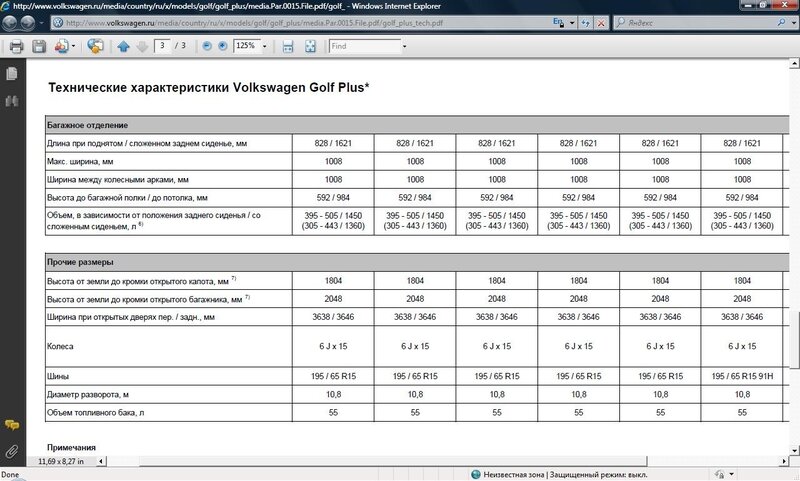Click the browser Forward button
The width and height of the screenshot is (800, 481).
[28, 22]
